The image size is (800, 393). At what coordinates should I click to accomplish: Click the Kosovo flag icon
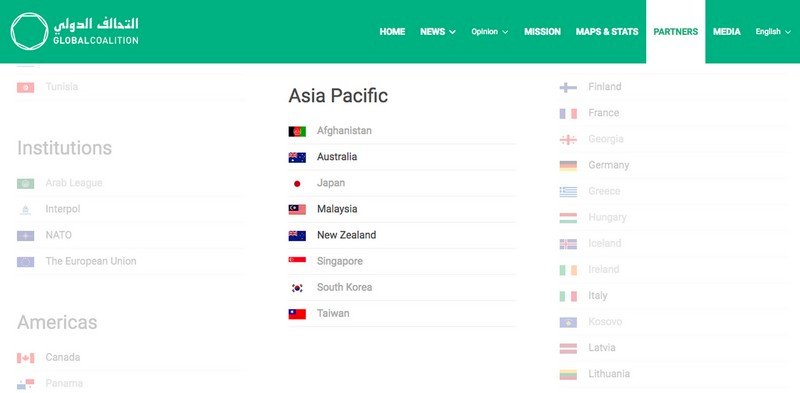[568, 322]
